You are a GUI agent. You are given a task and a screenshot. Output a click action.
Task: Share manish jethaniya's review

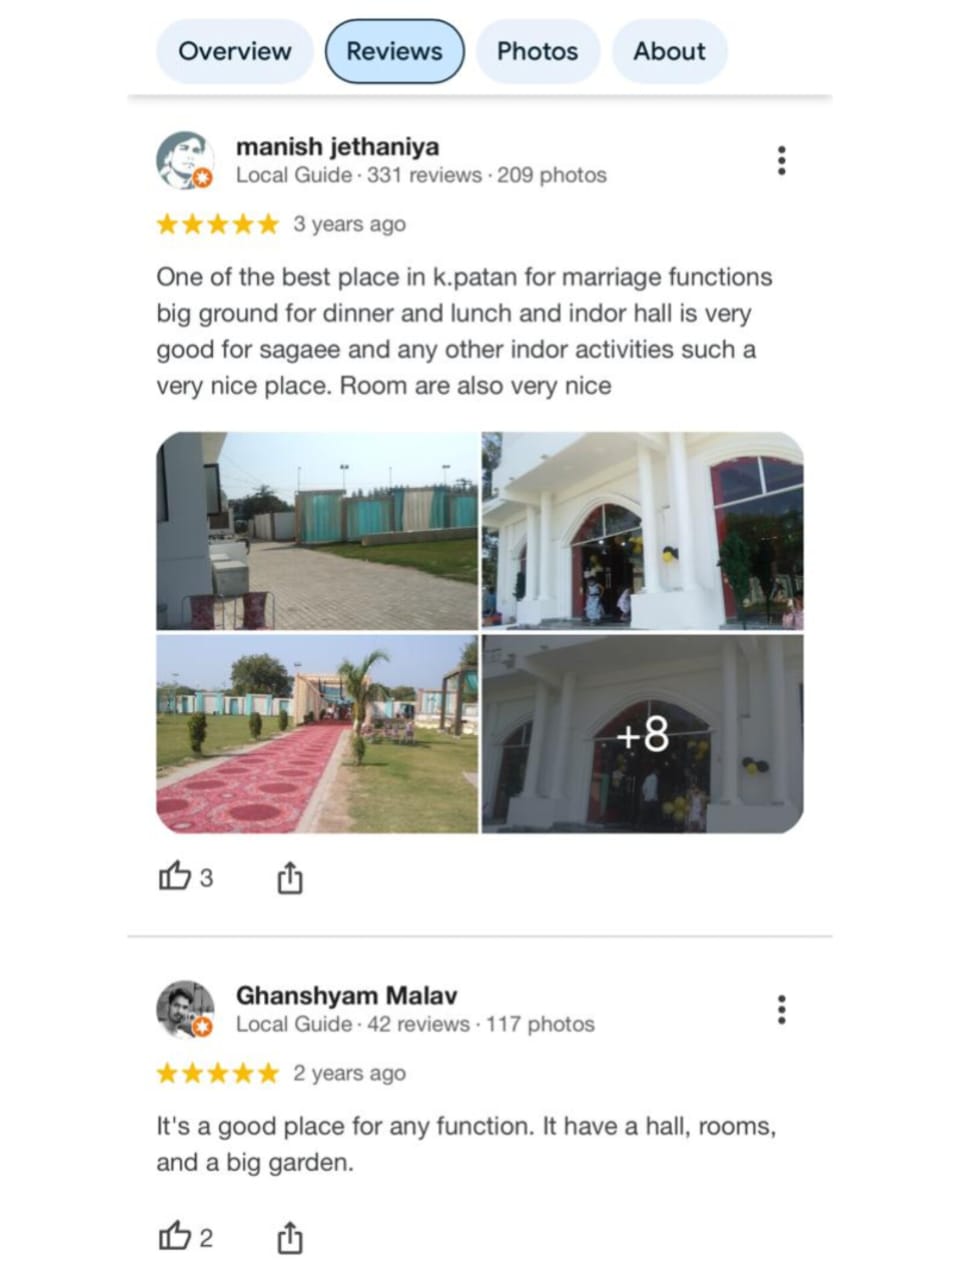[289, 877]
